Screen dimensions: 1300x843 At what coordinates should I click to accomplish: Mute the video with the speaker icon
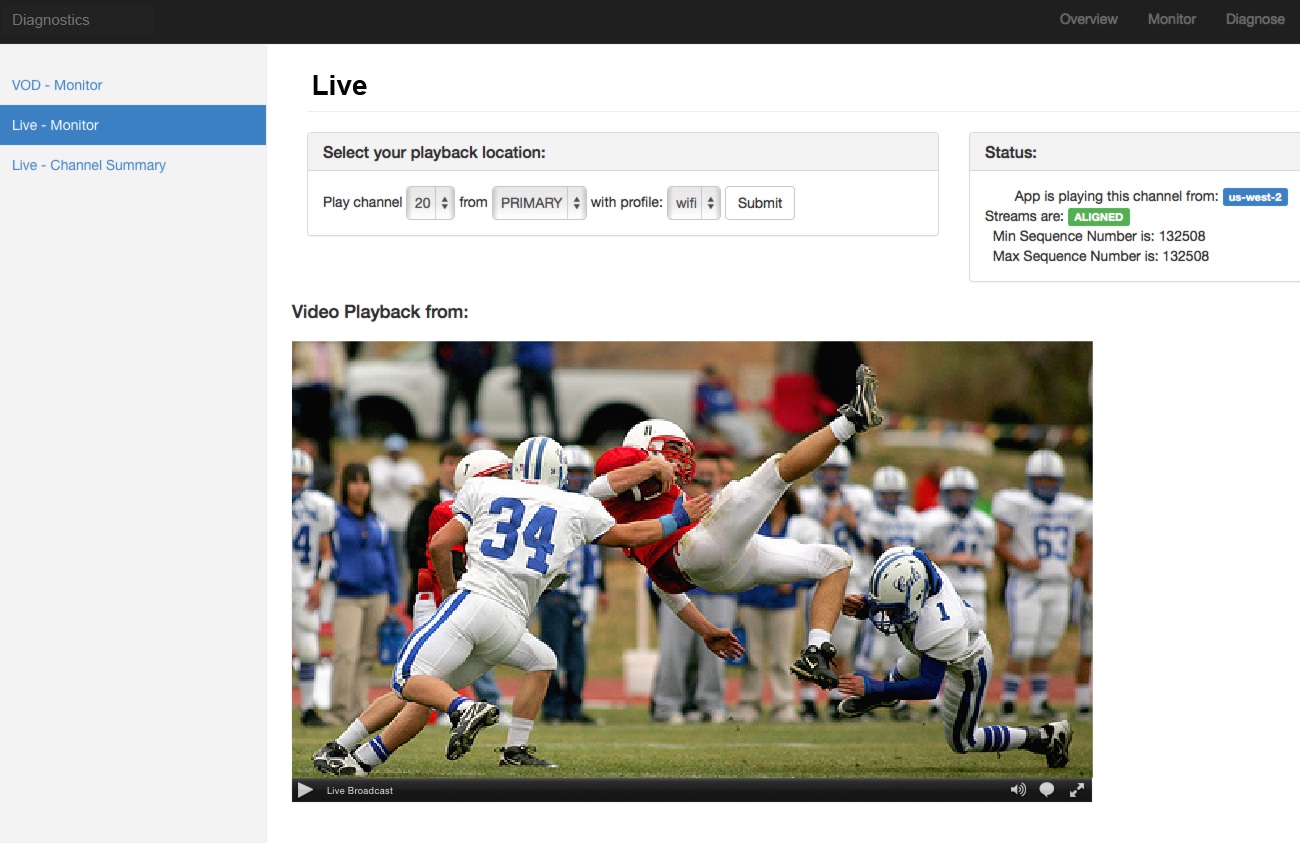point(1018,790)
